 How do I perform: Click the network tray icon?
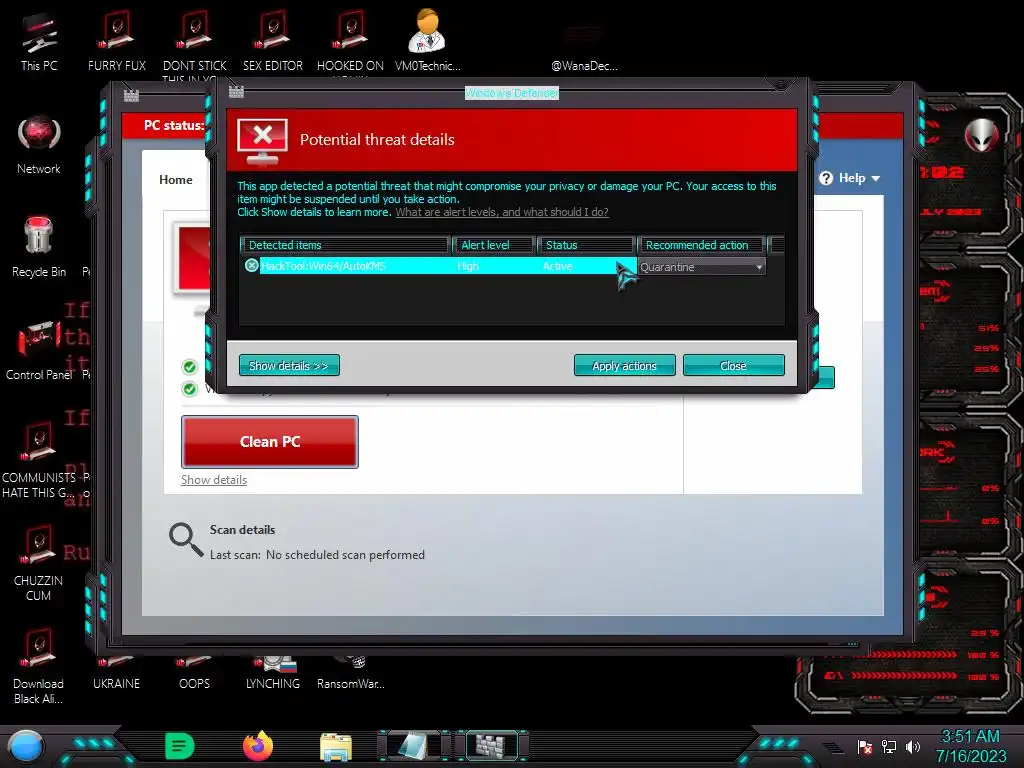[x=889, y=746]
